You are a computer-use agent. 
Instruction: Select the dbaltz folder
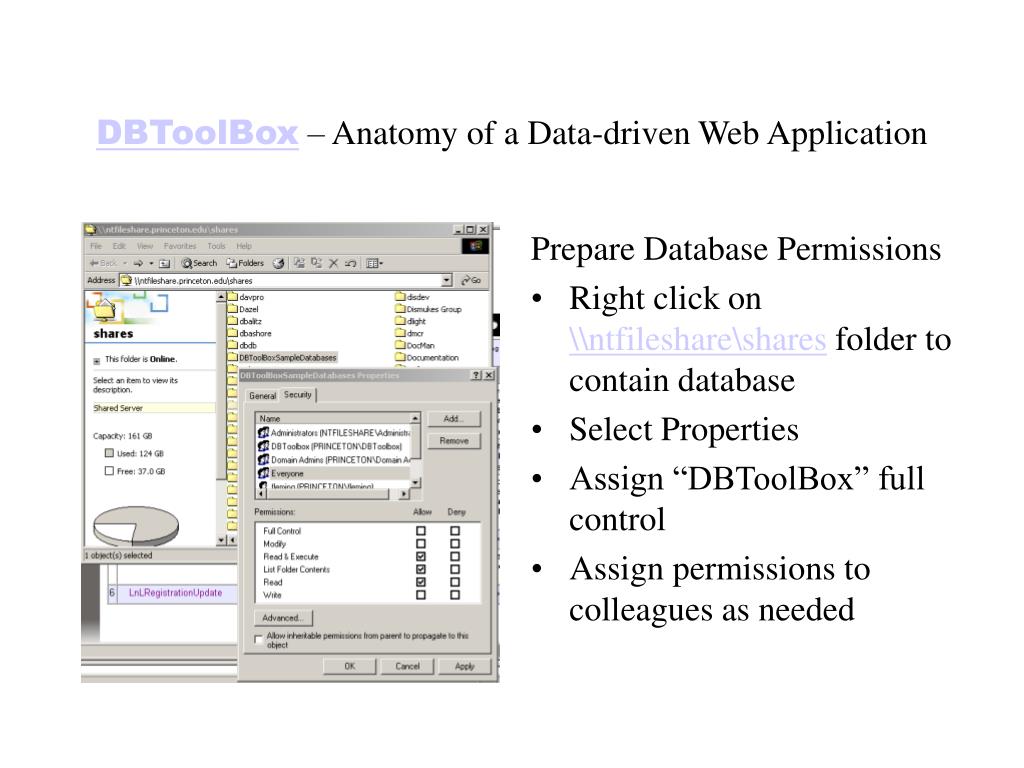click(245, 321)
